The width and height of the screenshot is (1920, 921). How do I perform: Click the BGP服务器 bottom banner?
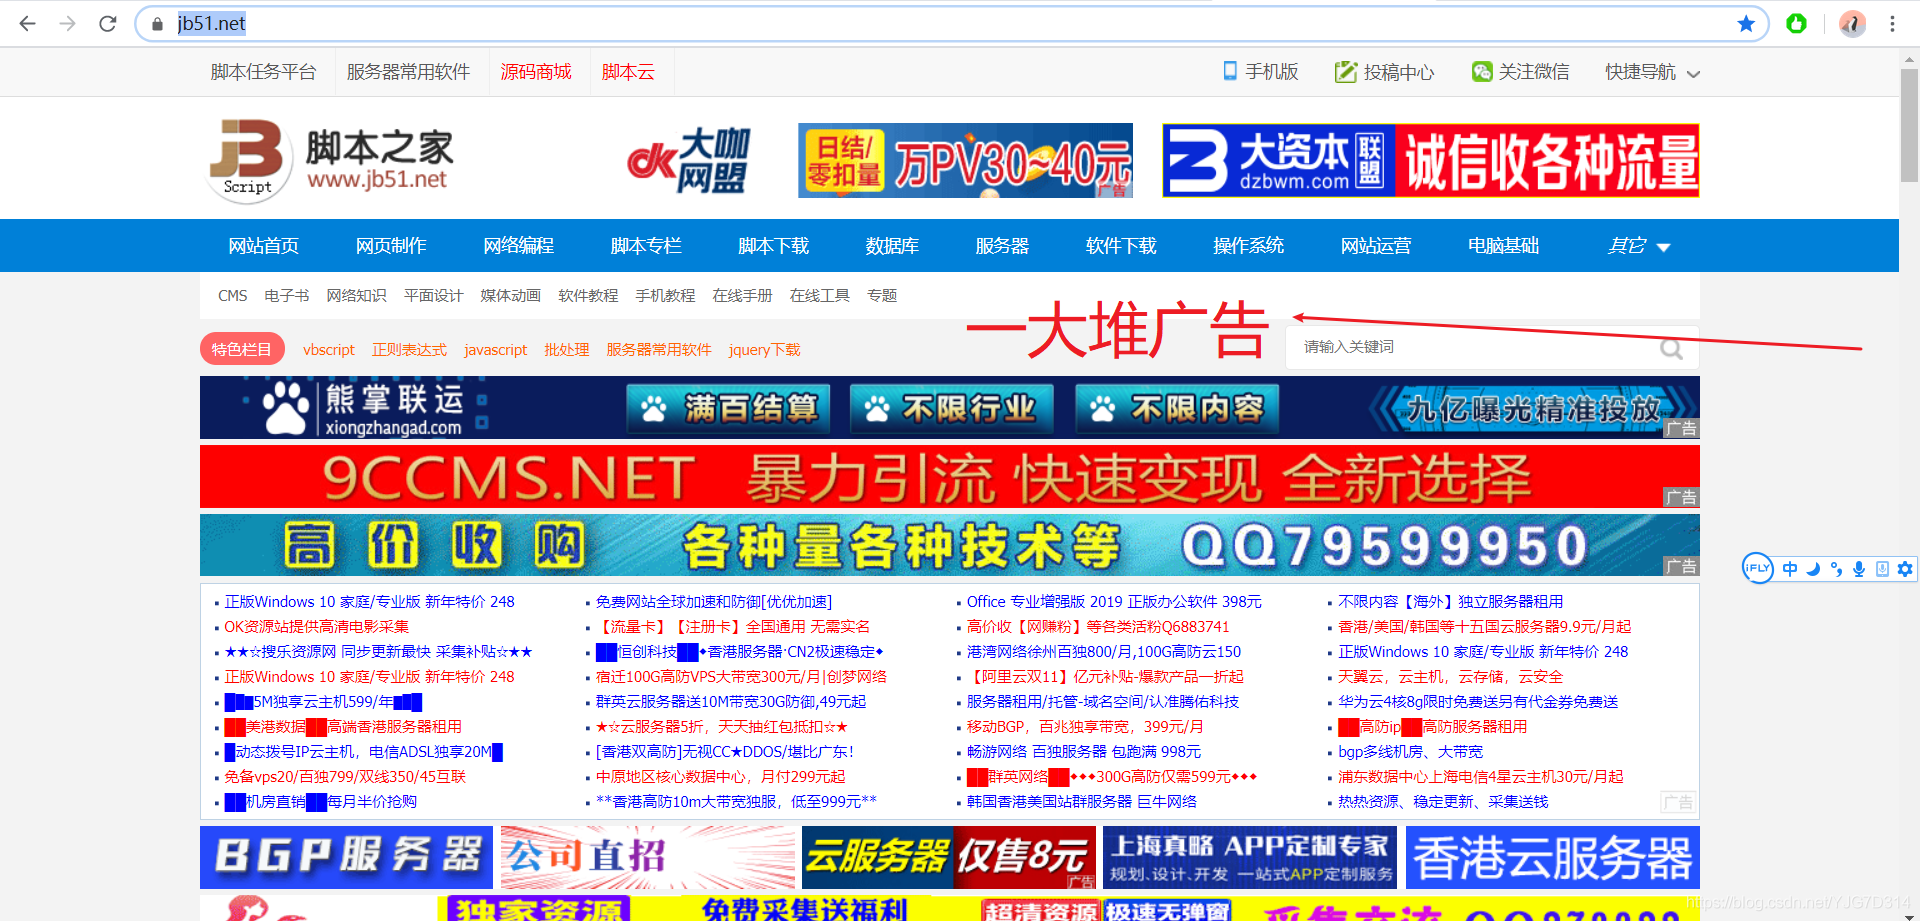click(346, 857)
